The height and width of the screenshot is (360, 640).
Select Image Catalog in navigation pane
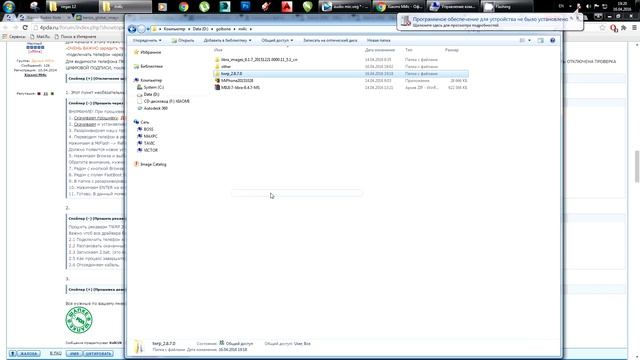pos(153,164)
